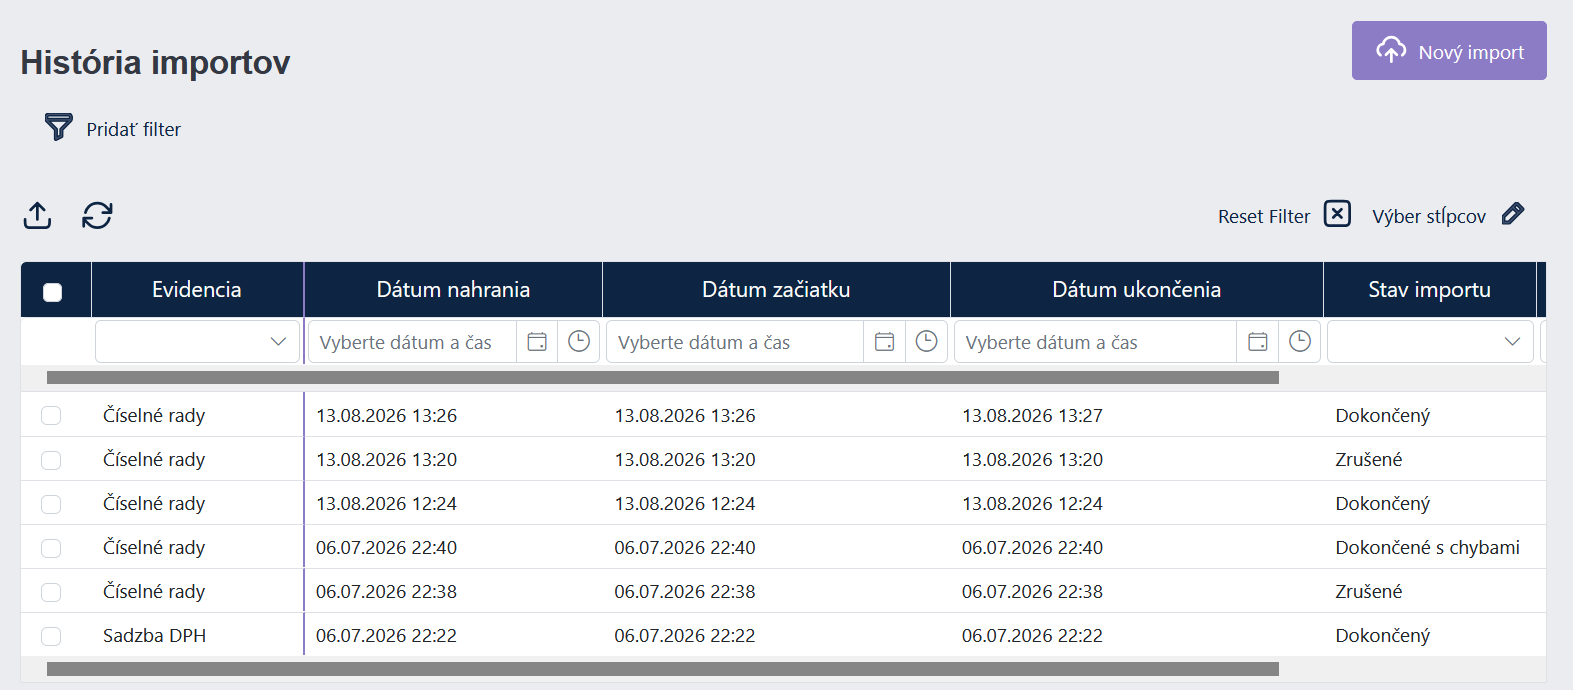Screen dimensions: 1573x690
Task: Toggle the select-all checkbox in table header
Action: (53, 292)
